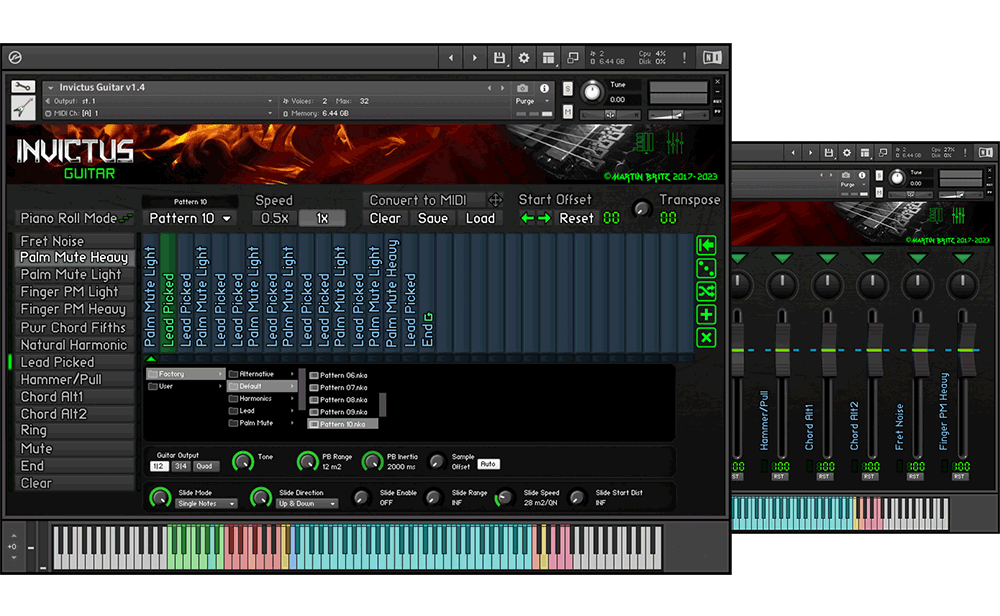Open instrument edit wrench icon

pos(23,87)
